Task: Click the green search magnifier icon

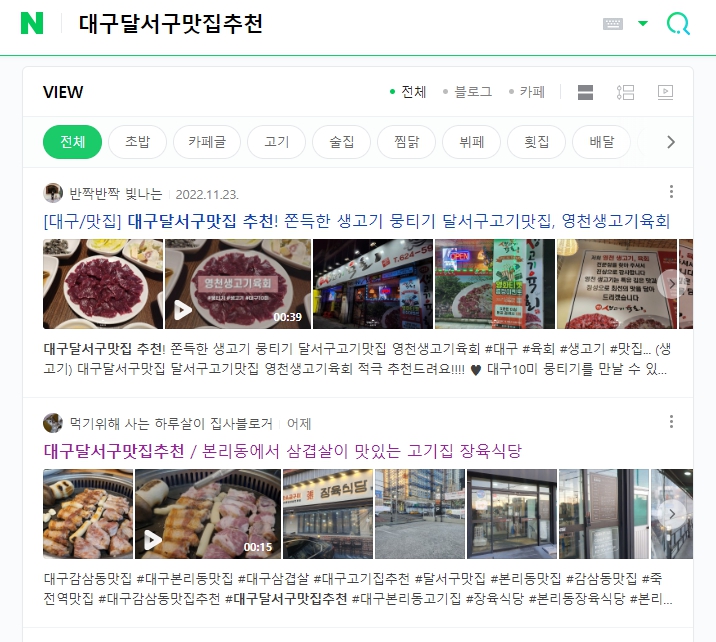Action: pyautogui.click(x=679, y=23)
